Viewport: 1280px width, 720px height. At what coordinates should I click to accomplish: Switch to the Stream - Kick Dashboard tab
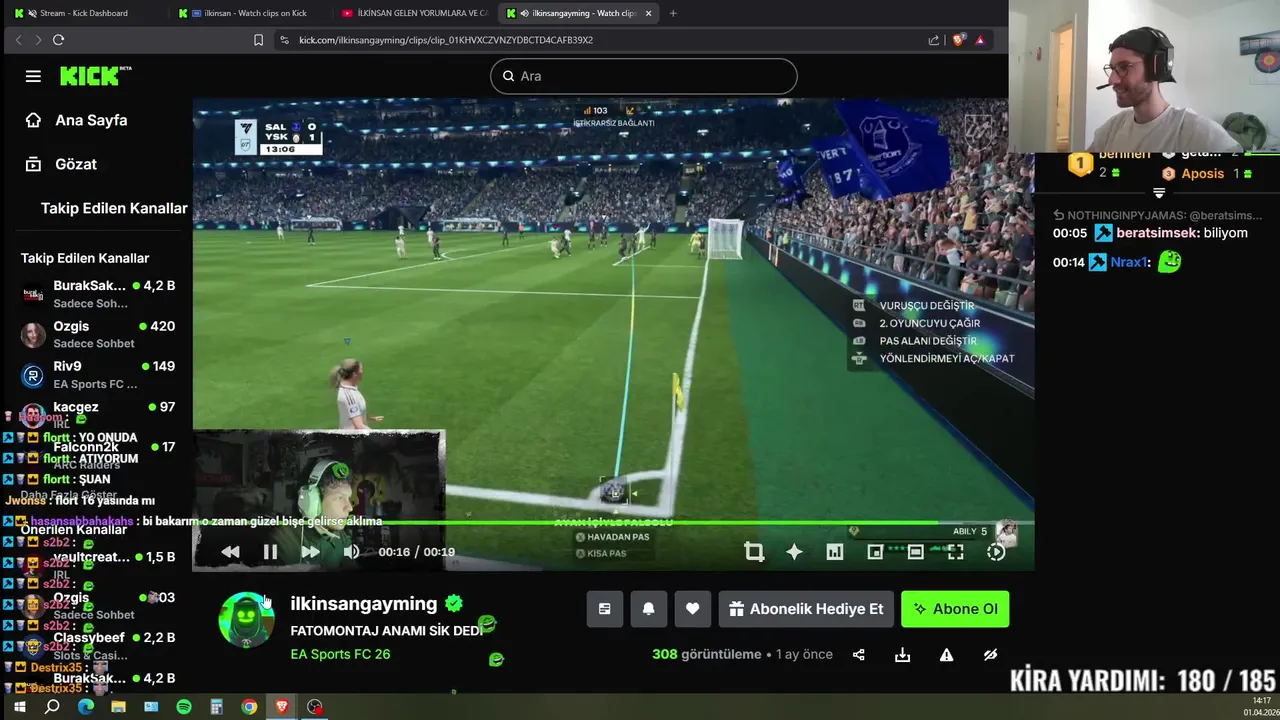[84, 13]
